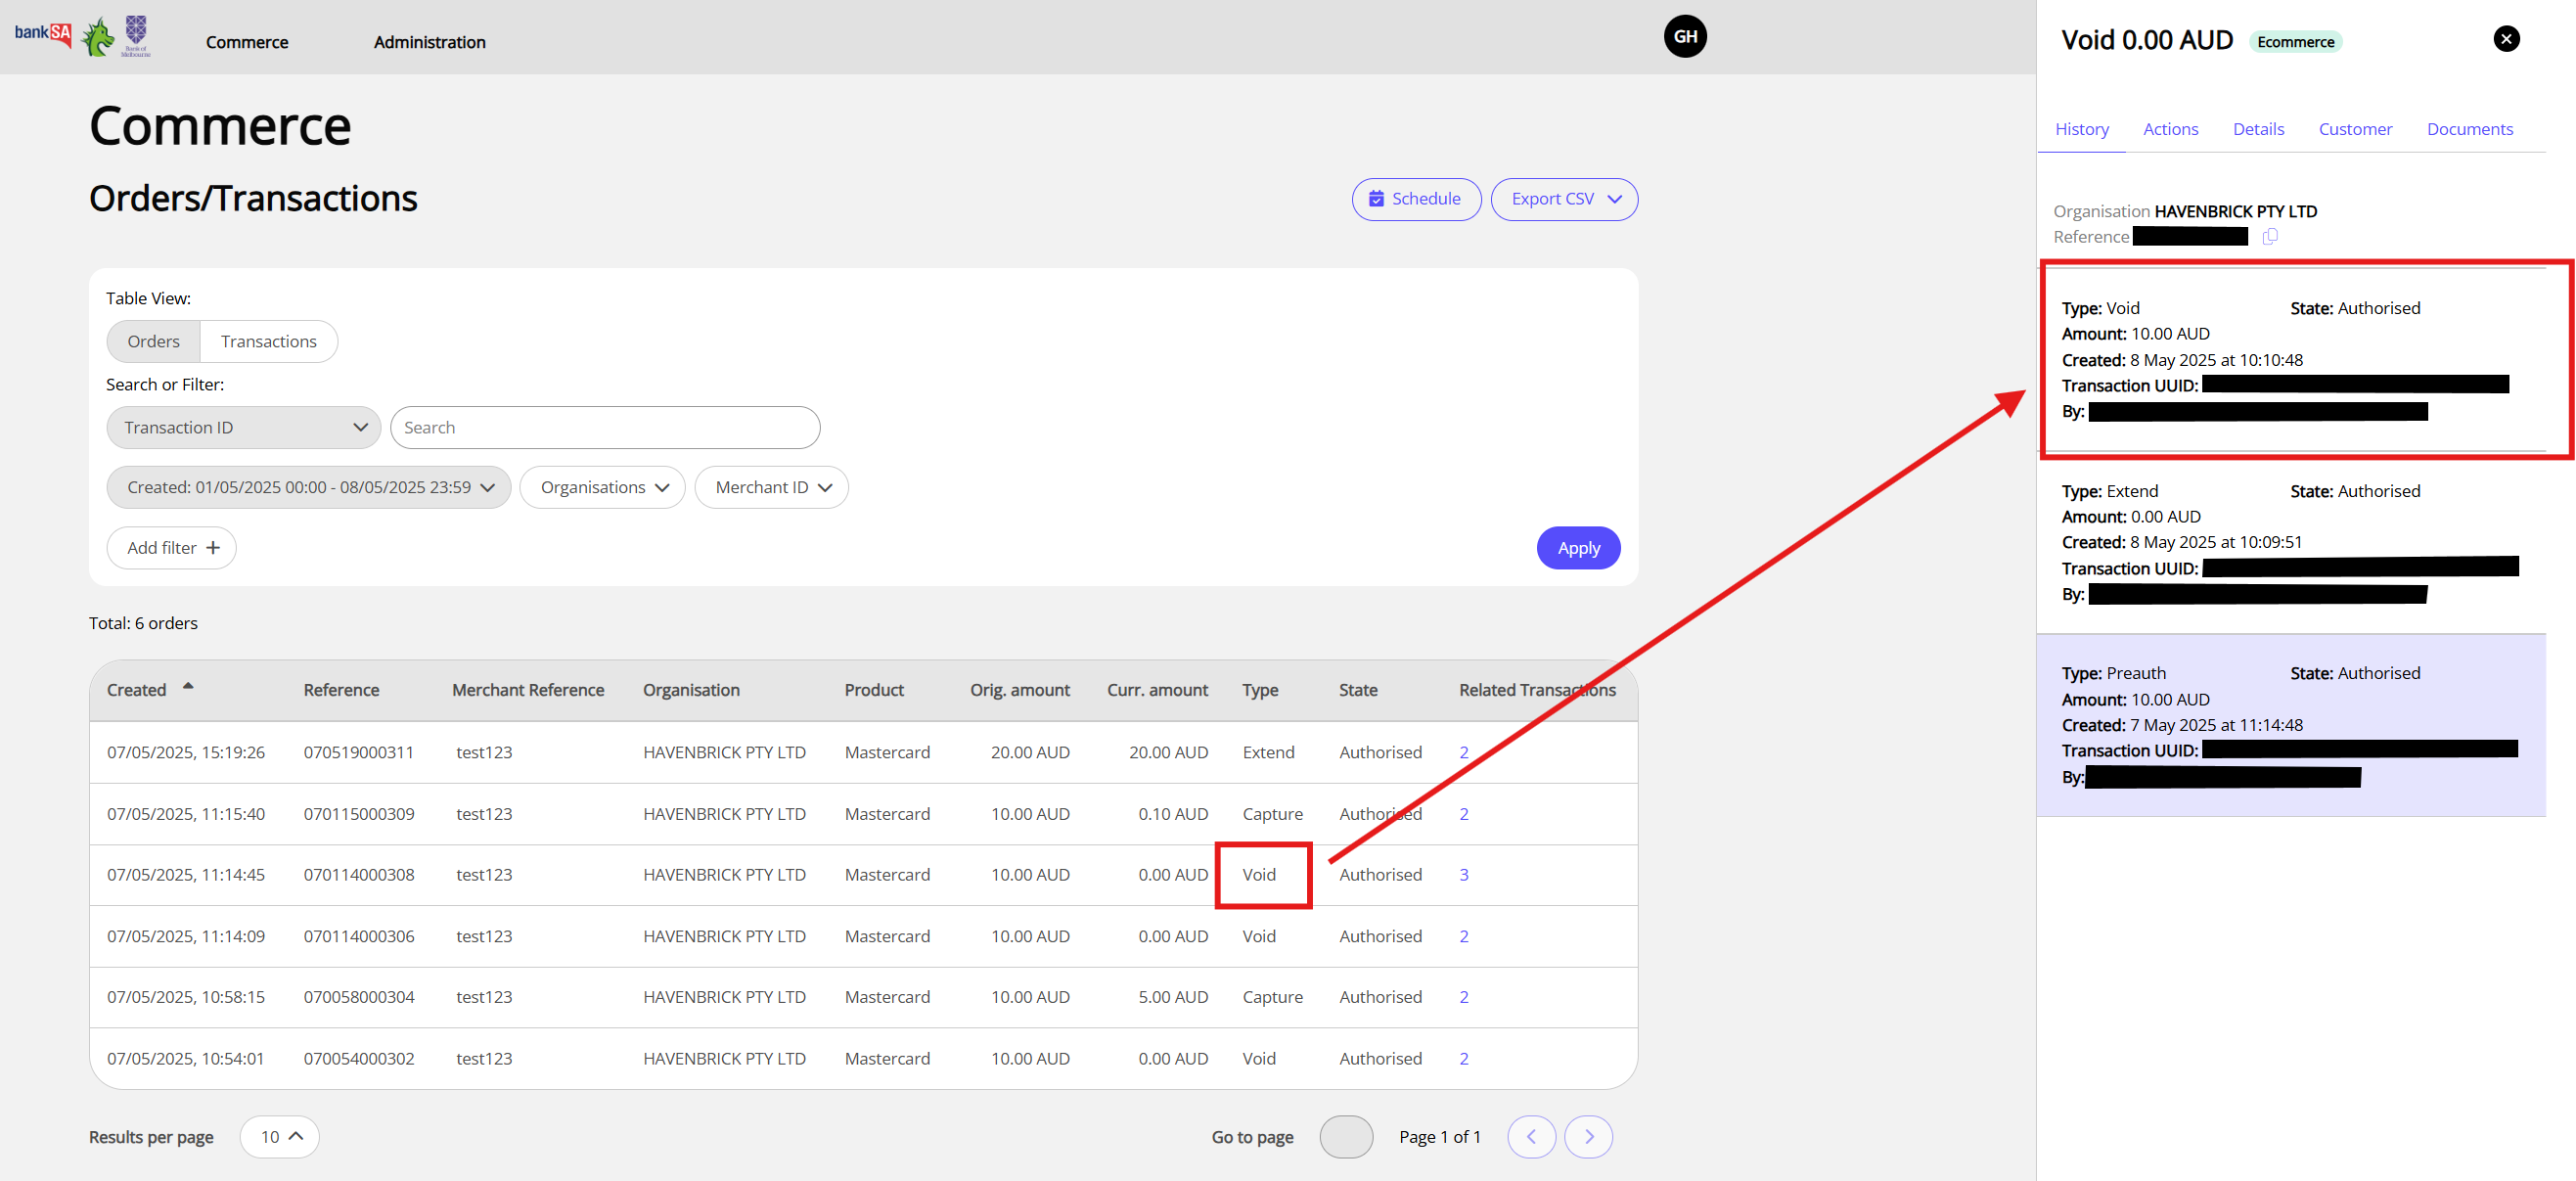
Task: Close the Void transaction side panel
Action: click(2505, 39)
